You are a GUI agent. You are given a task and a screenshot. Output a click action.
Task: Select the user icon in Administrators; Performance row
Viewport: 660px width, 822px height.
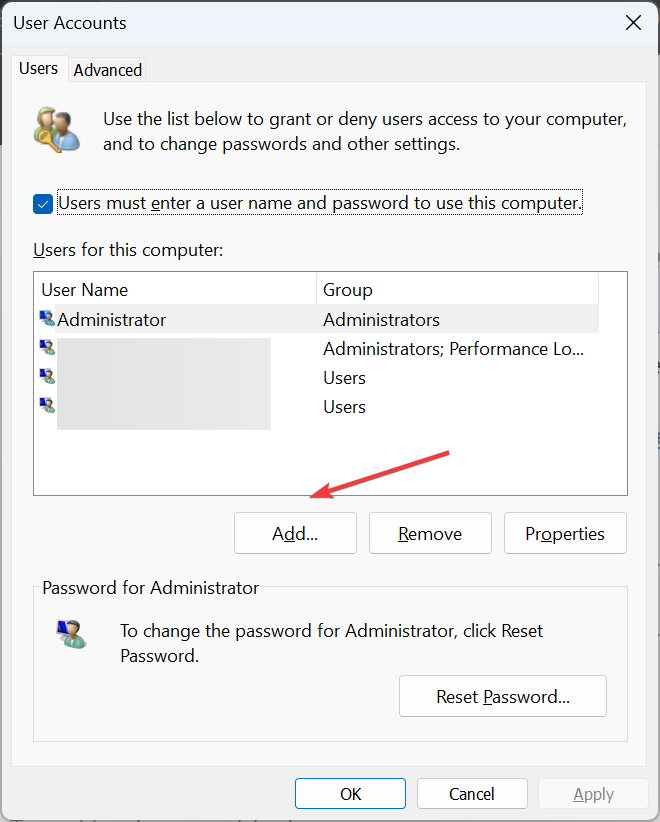point(47,348)
